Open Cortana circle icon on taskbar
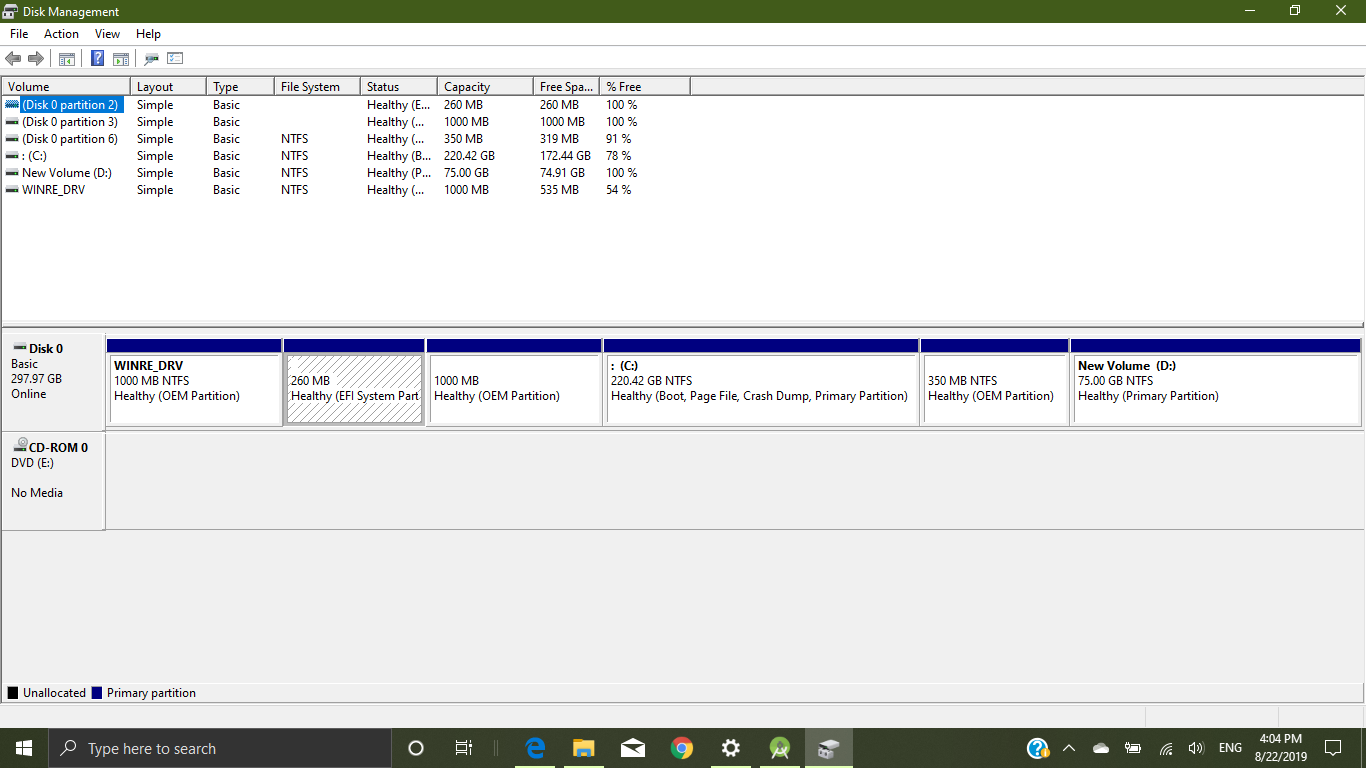The image size is (1366, 768). (416, 748)
